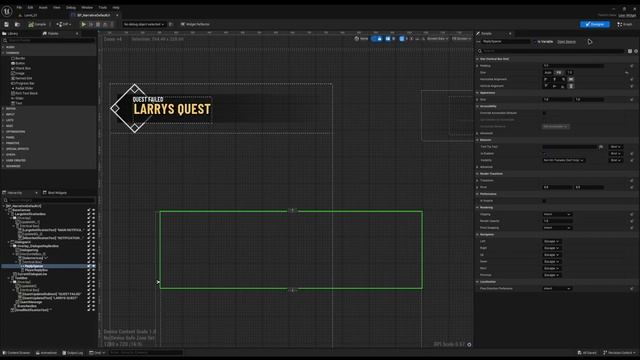
Task: Select the Rich Text Block widget in palette
Action: (24, 93)
